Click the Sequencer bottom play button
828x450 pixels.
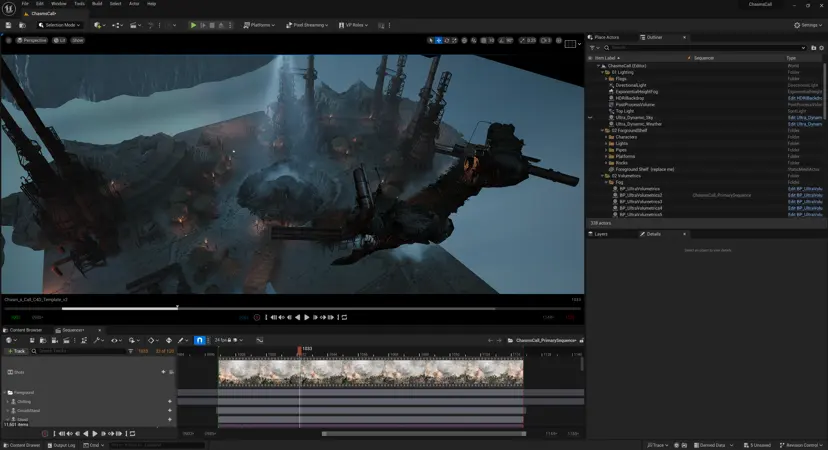[x=95, y=434]
